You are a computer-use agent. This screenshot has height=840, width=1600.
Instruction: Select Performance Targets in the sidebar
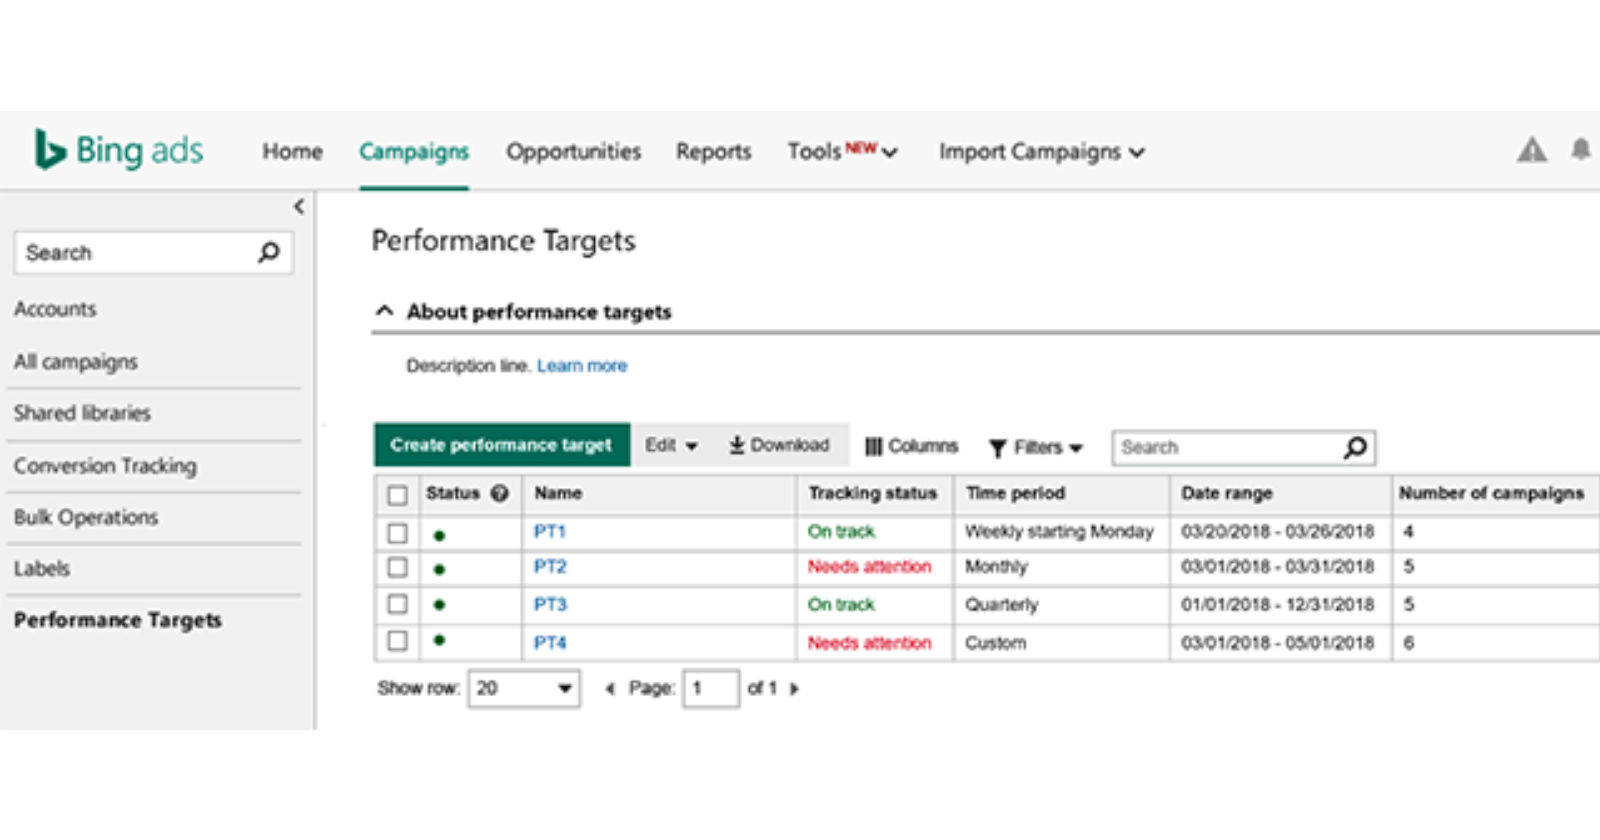point(118,620)
